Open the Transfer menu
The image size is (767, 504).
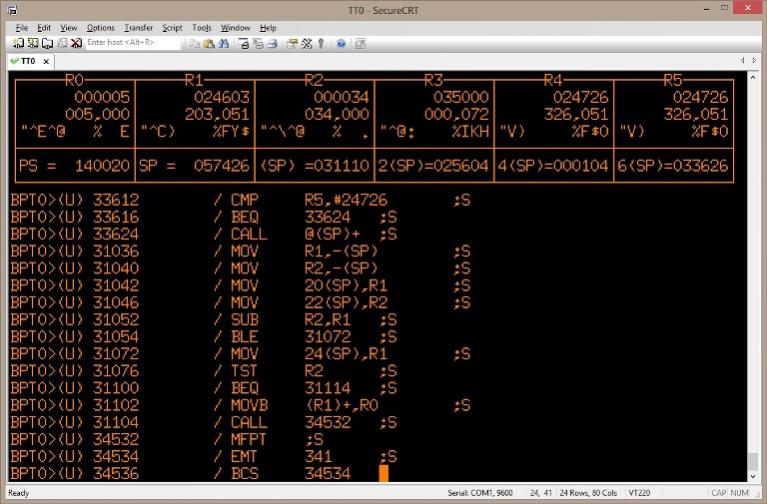[x=139, y=28]
